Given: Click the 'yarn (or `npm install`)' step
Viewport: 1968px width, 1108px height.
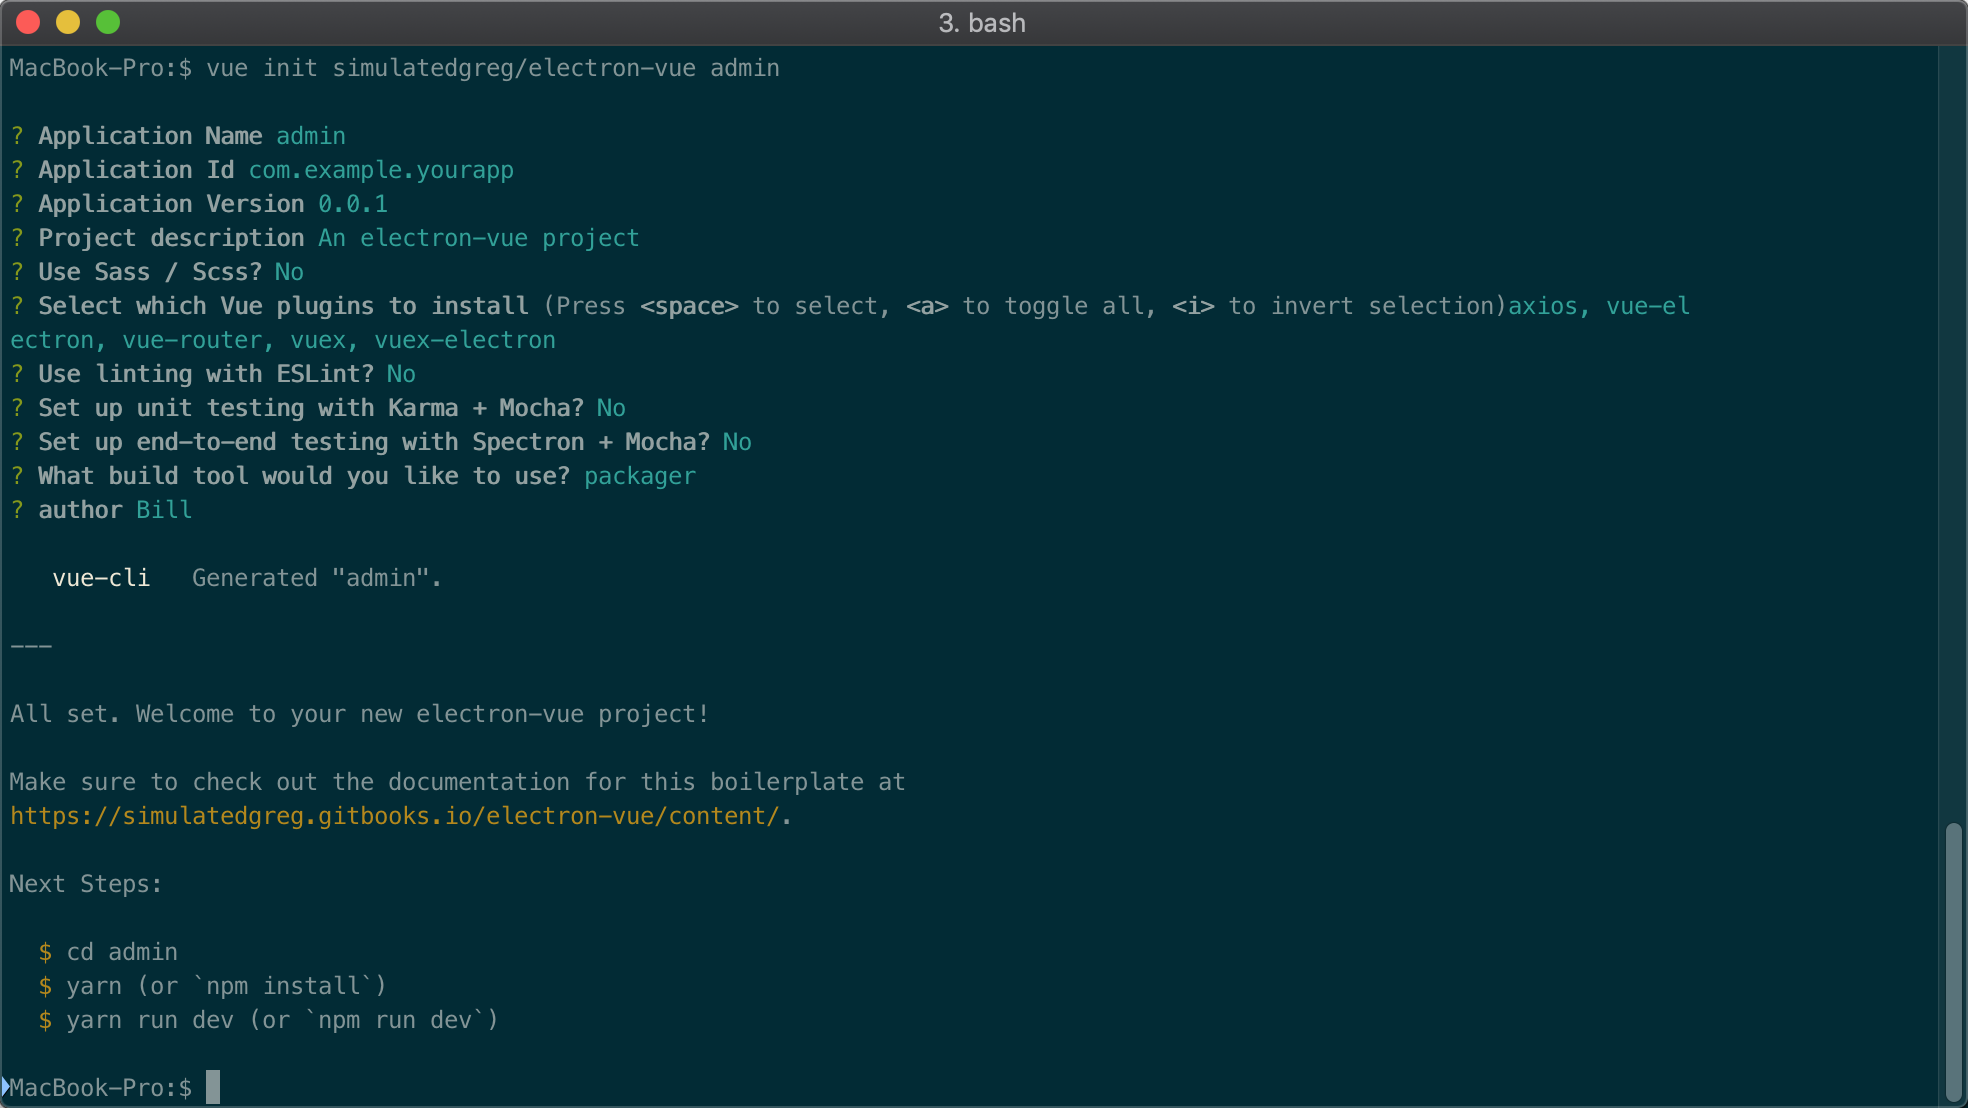Looking at the screenshot, I should coord(226,986).
